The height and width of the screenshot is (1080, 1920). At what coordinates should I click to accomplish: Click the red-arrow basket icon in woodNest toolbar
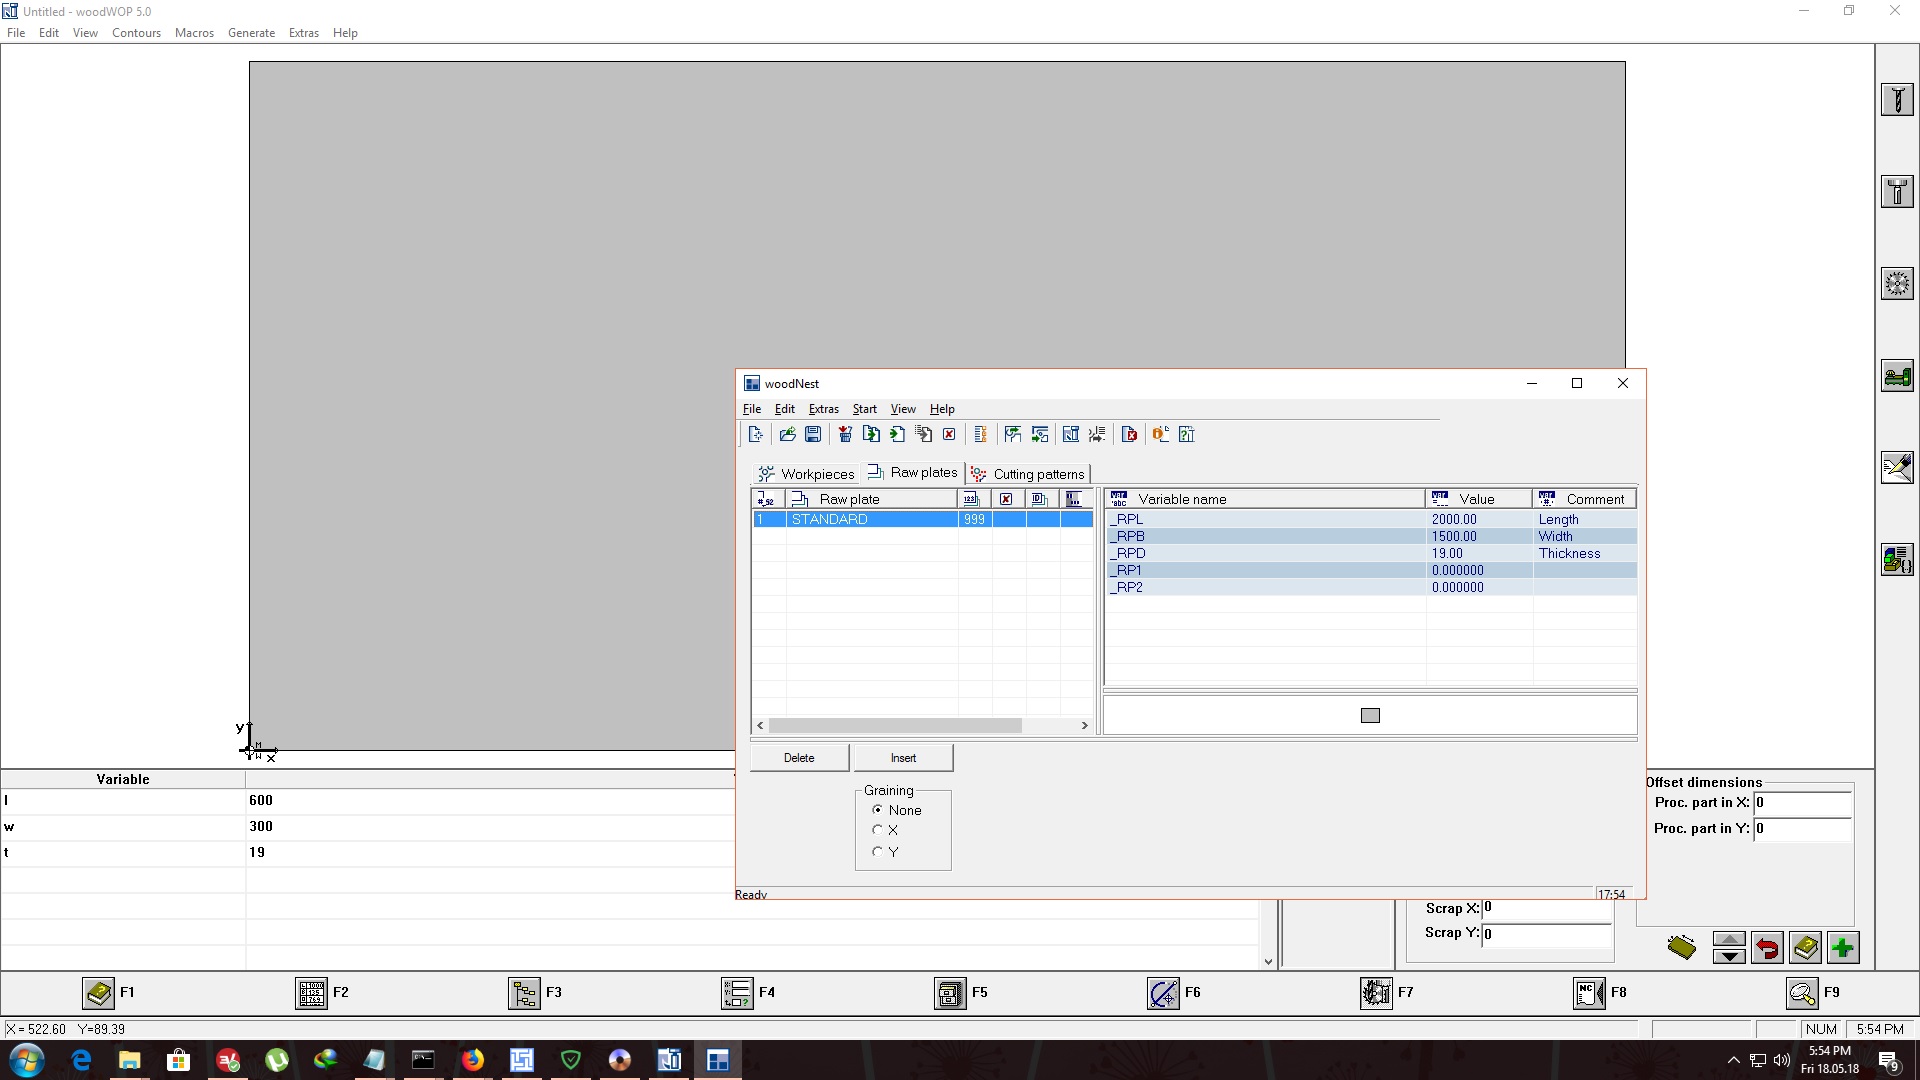point(845,434)
